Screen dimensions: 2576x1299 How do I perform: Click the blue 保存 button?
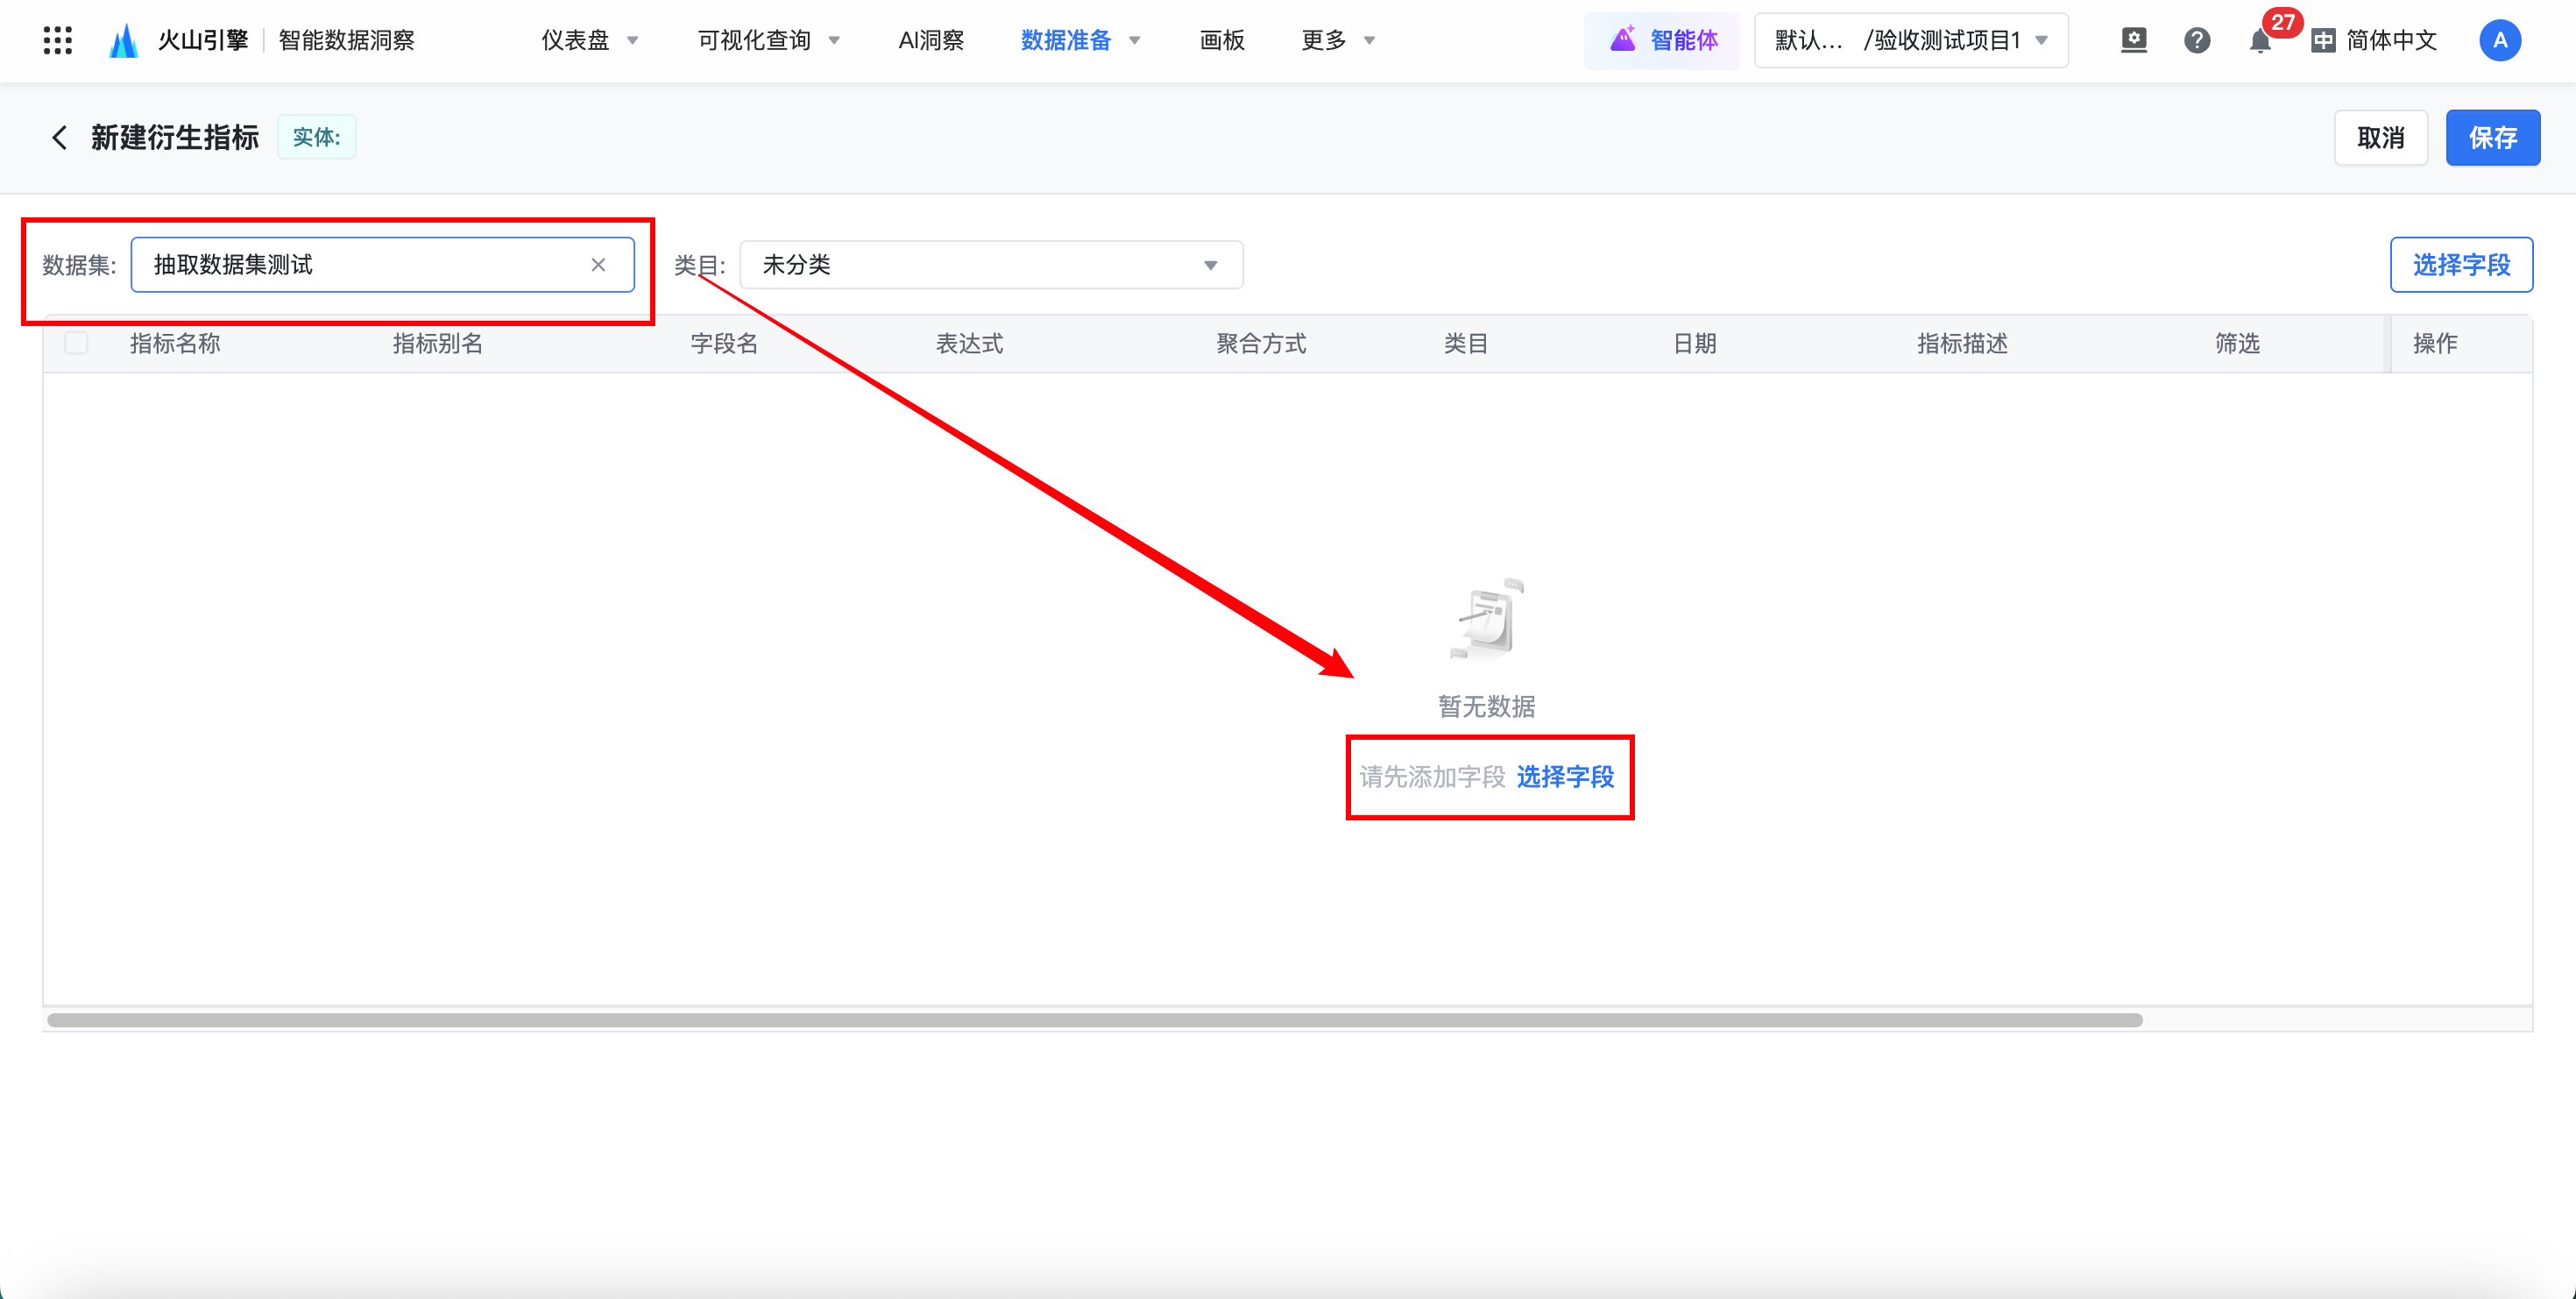pyautogui.click(x=2491, y=137)
